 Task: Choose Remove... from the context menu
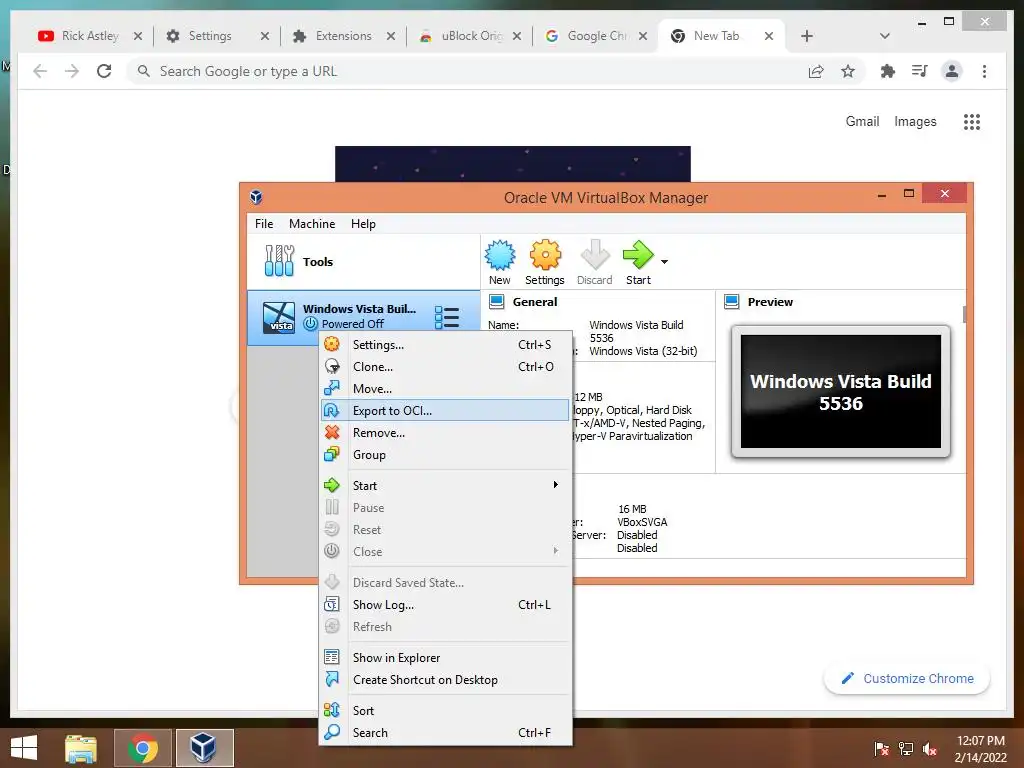point(445,433)
